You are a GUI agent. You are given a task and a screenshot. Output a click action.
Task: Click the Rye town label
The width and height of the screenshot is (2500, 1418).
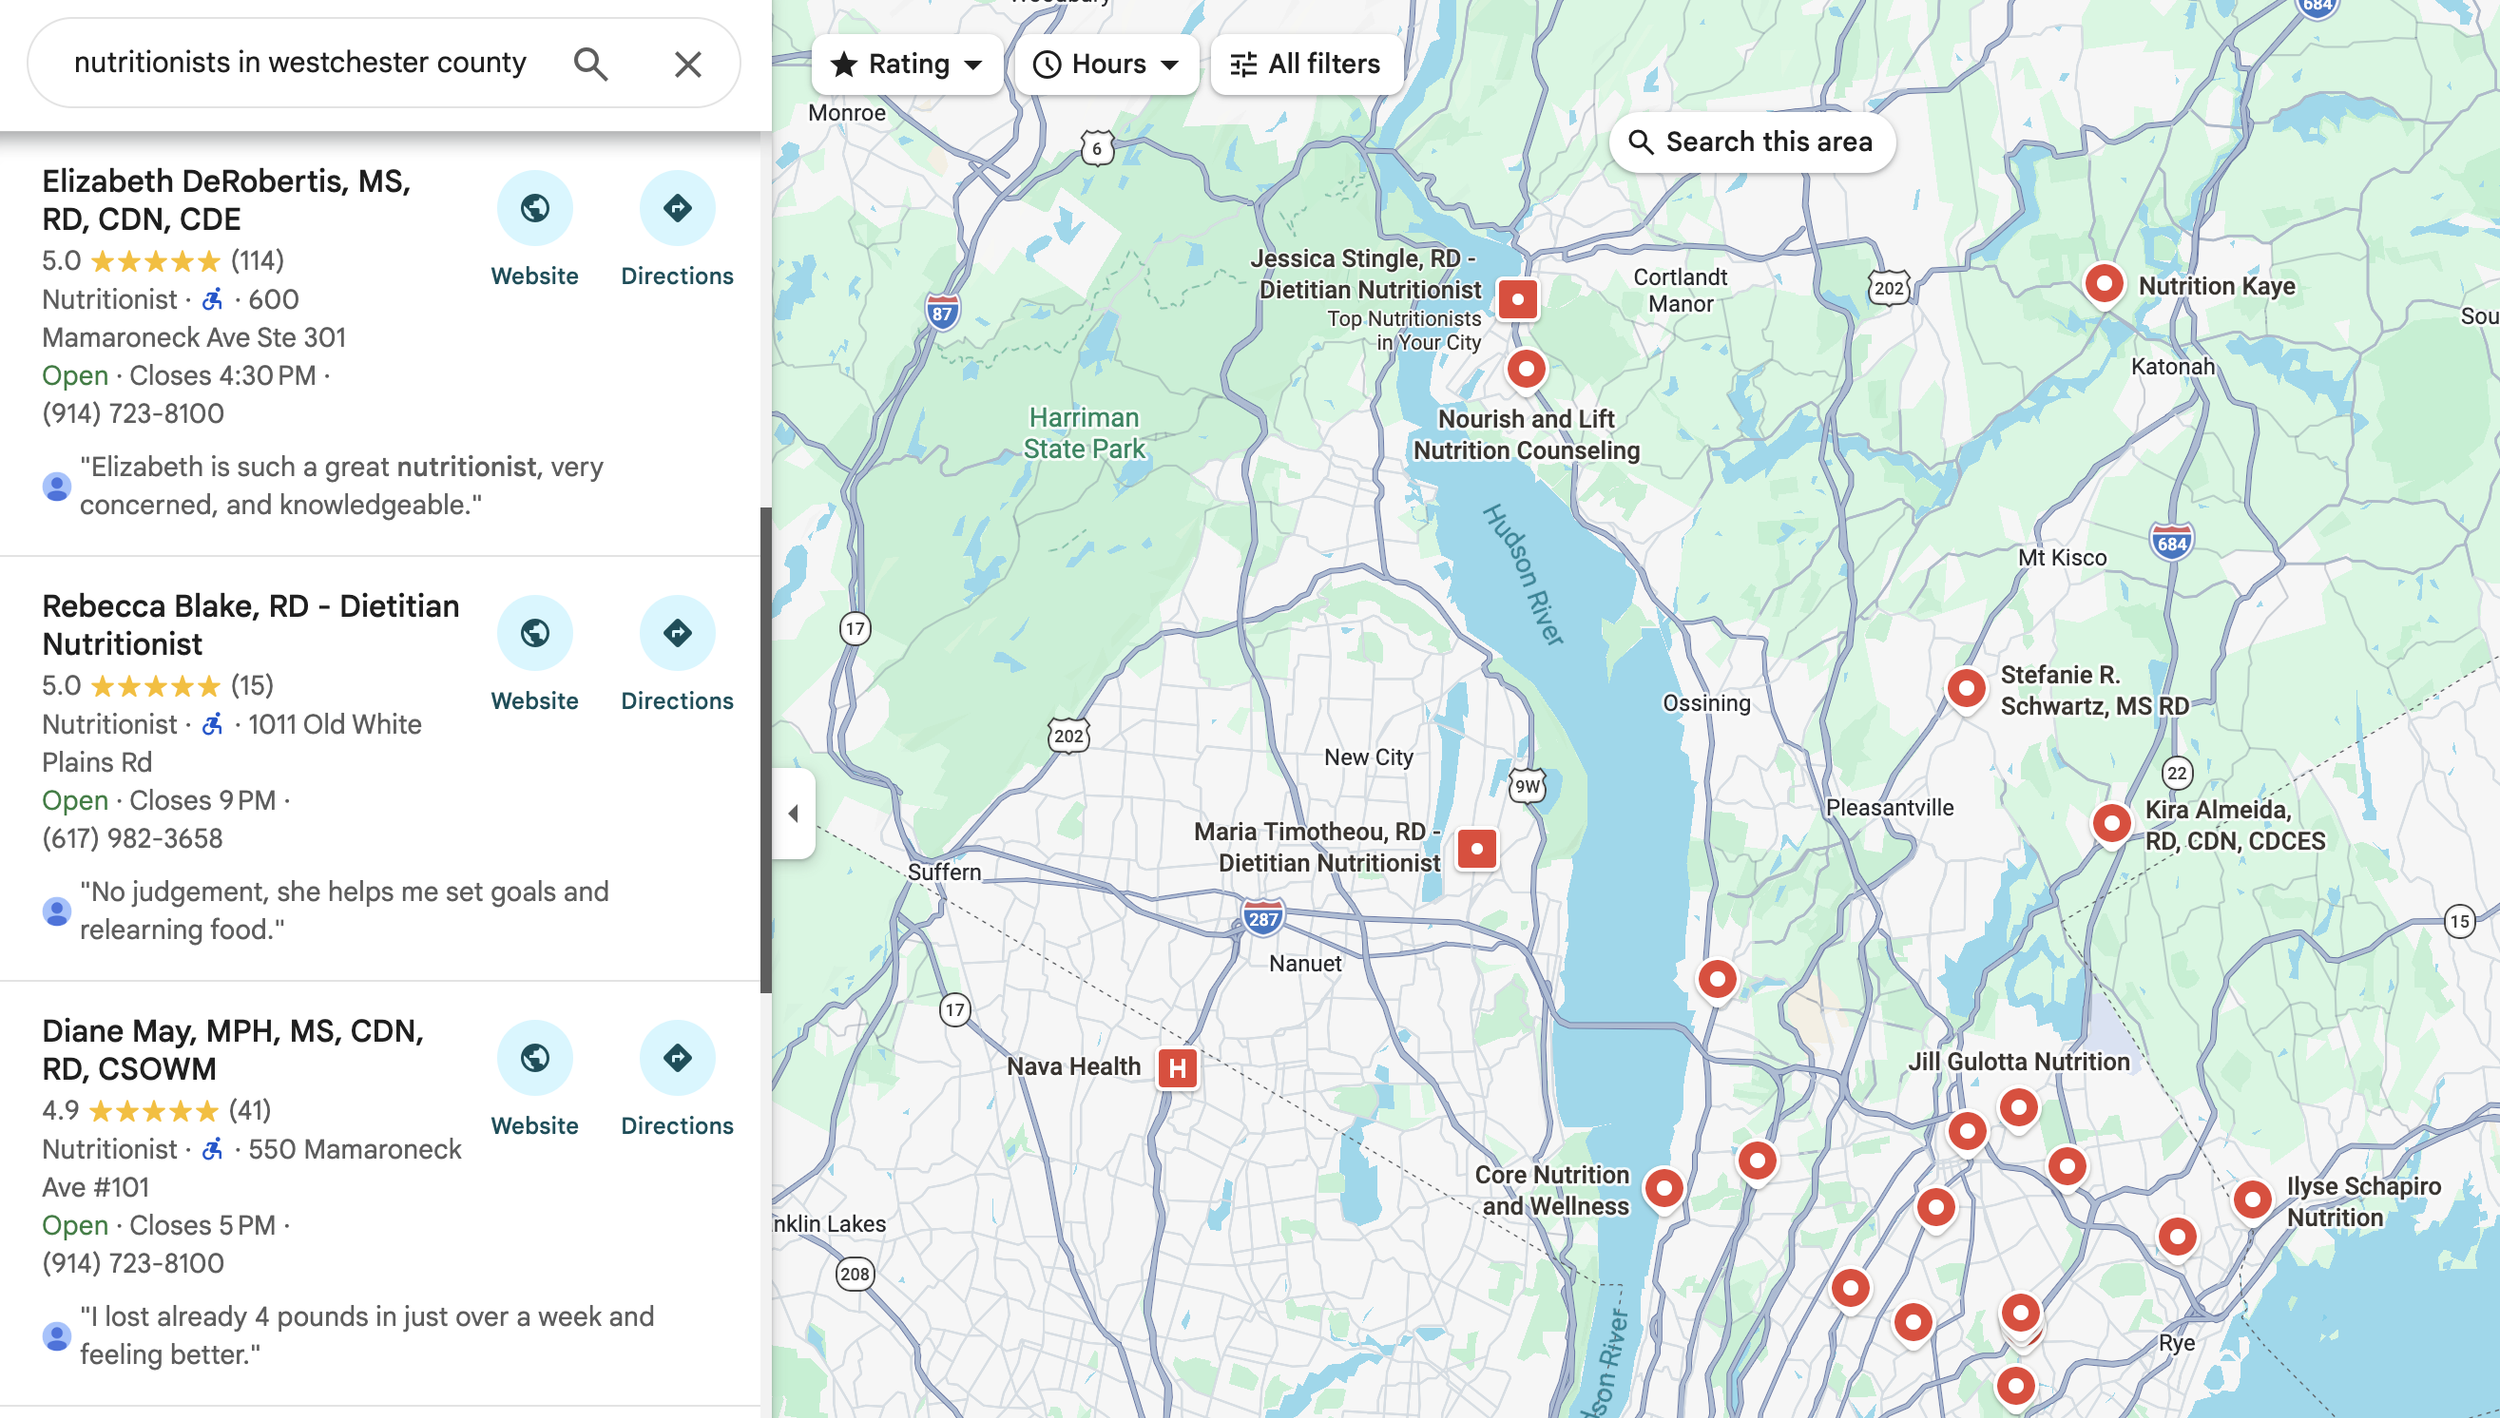click(2176, 1343)
